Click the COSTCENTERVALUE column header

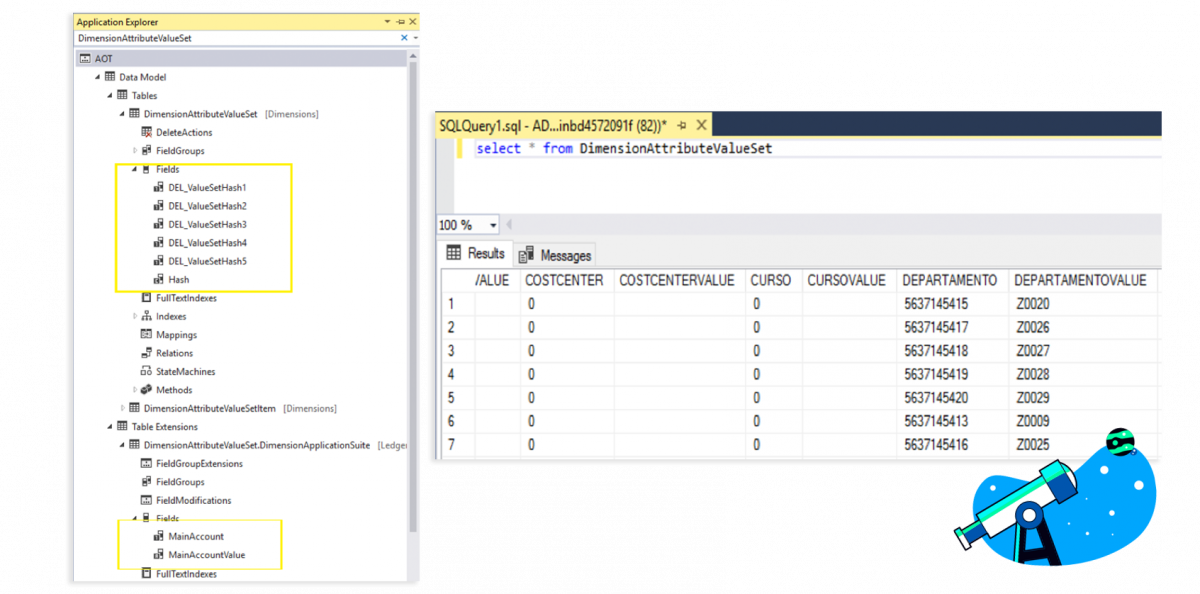678,280
